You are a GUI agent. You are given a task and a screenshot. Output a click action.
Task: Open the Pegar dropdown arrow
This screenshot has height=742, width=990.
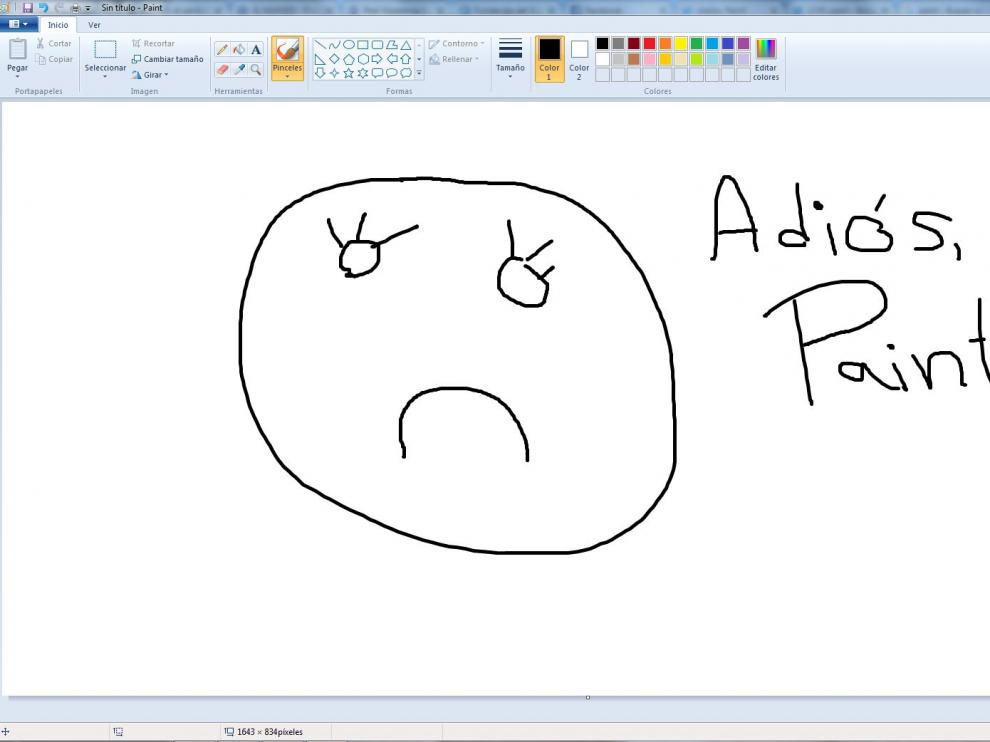[18, 76]
